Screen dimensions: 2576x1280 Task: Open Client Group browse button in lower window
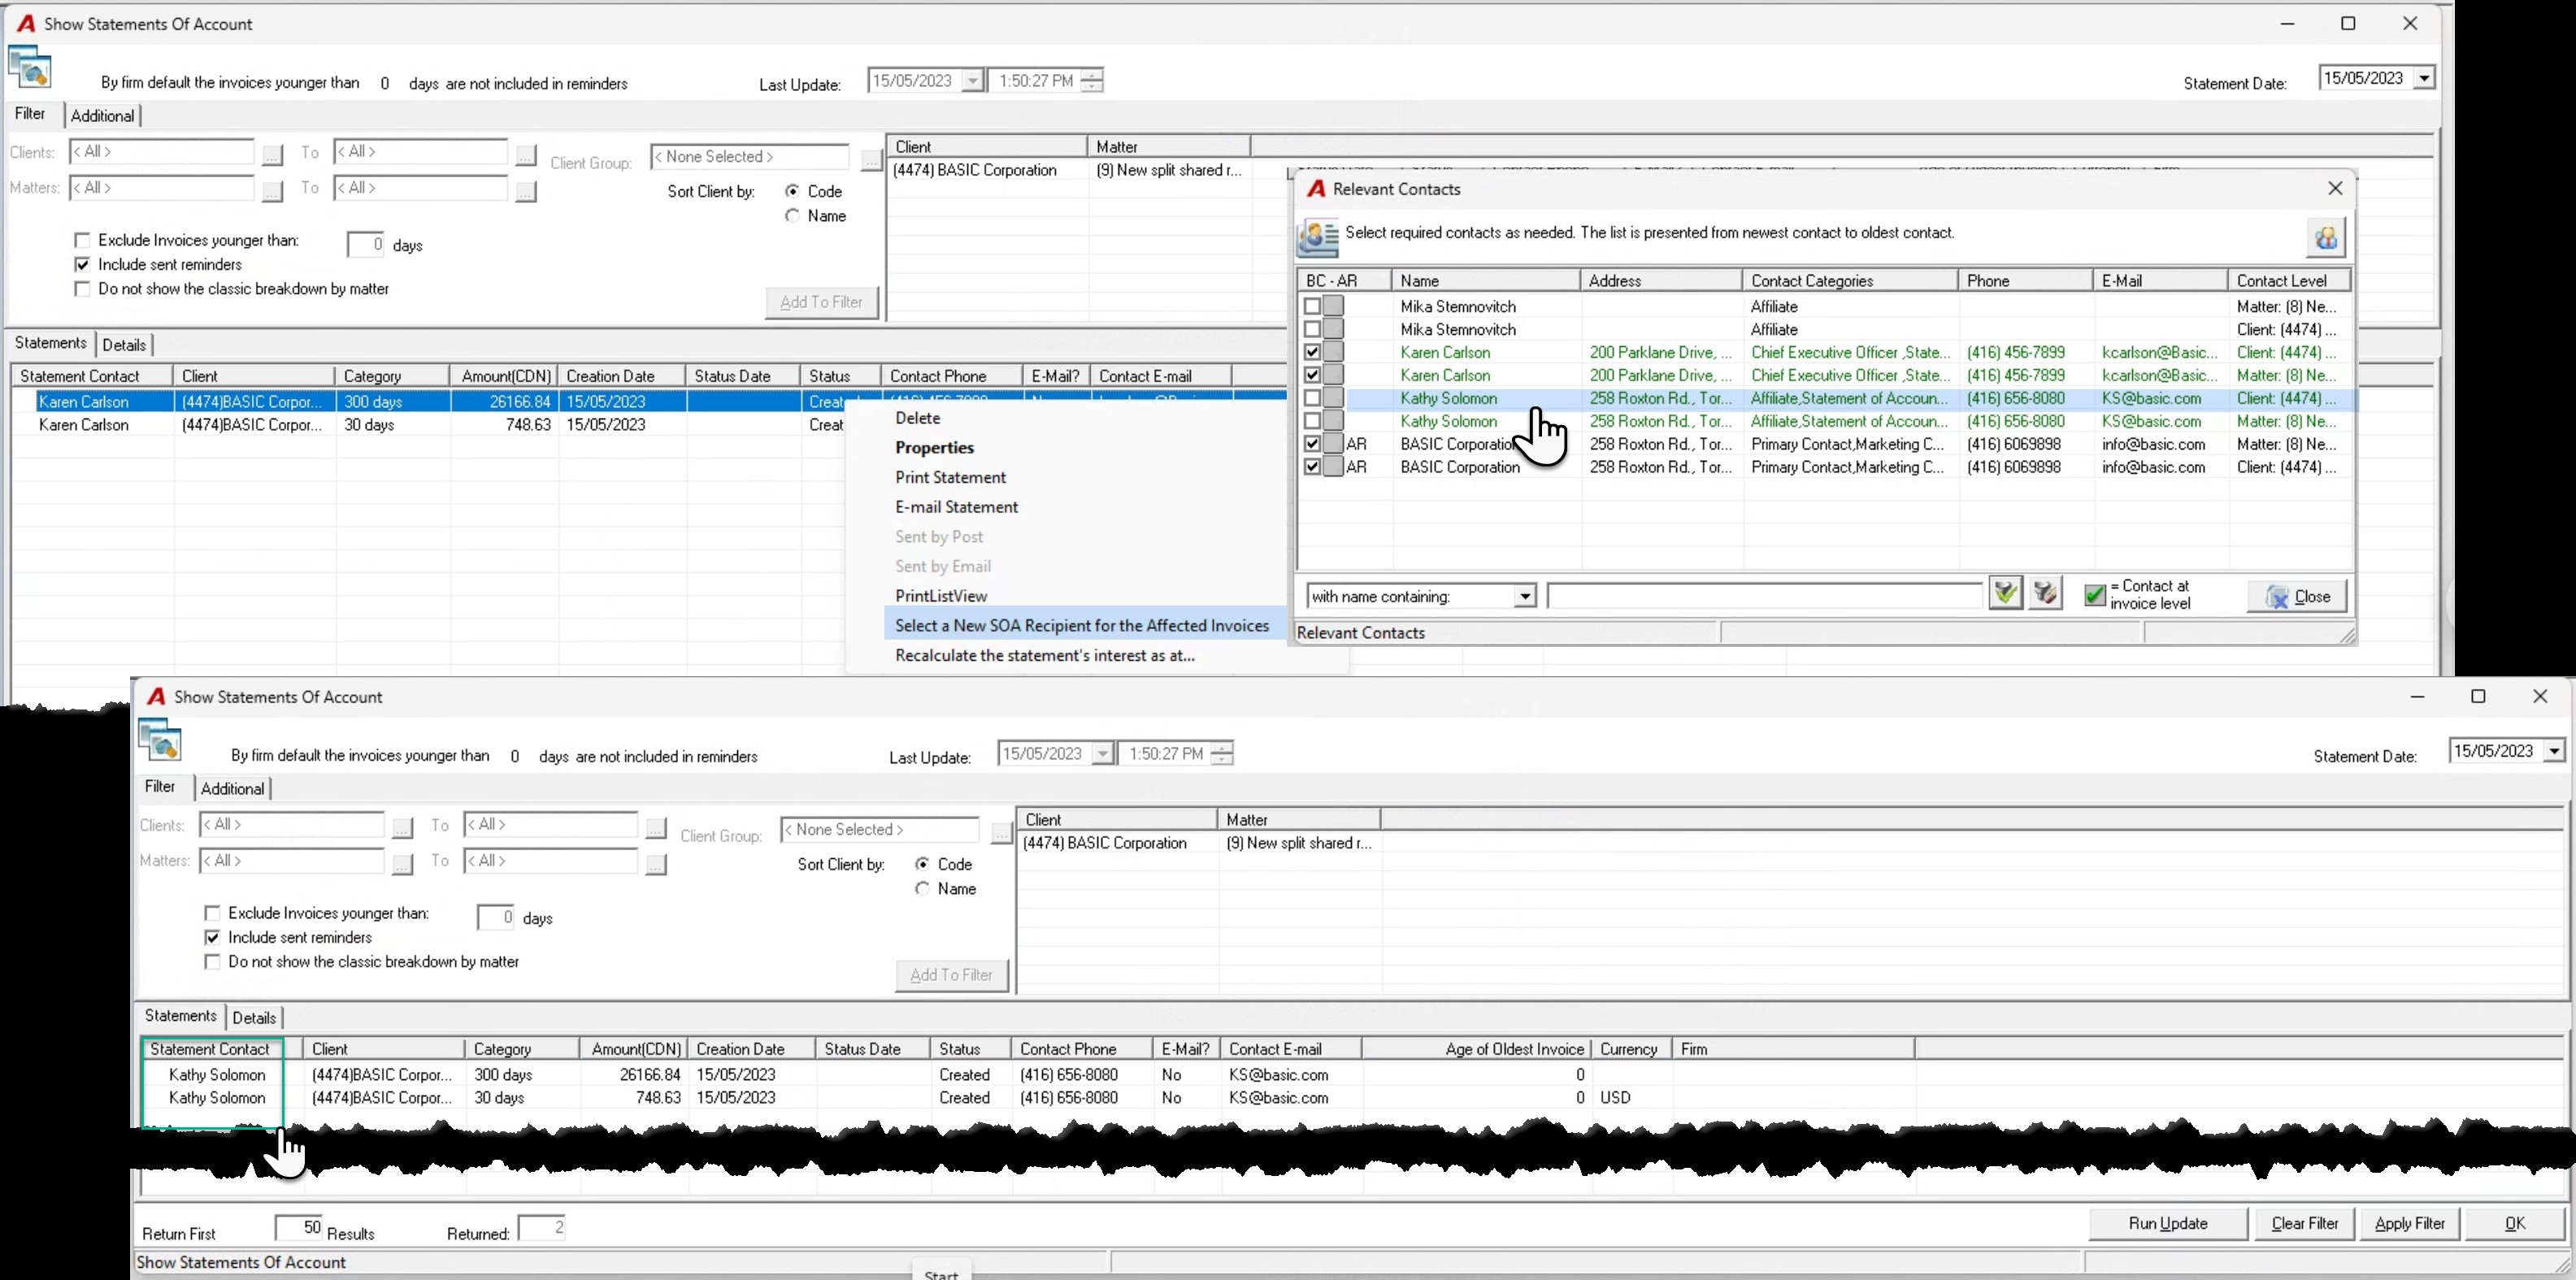pyautogui.click(x=1001, y=832)
